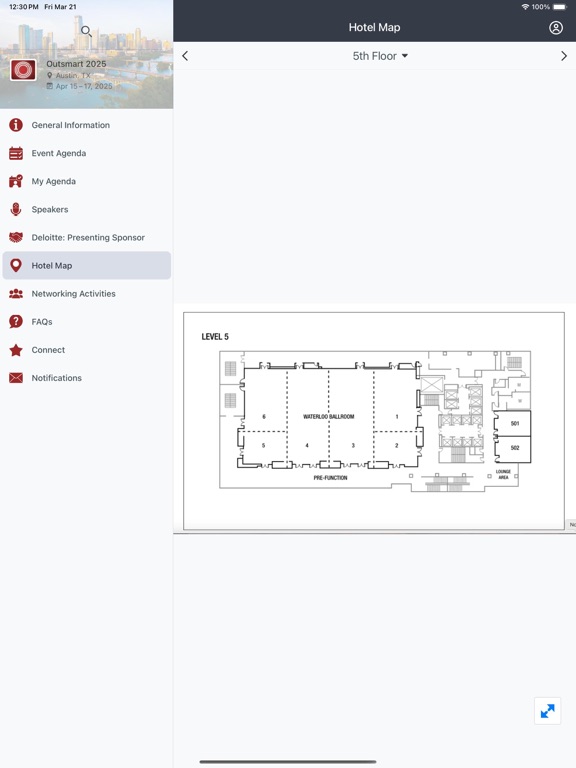
Task: Select Hotel Map menu item
Action: [87, 265]
